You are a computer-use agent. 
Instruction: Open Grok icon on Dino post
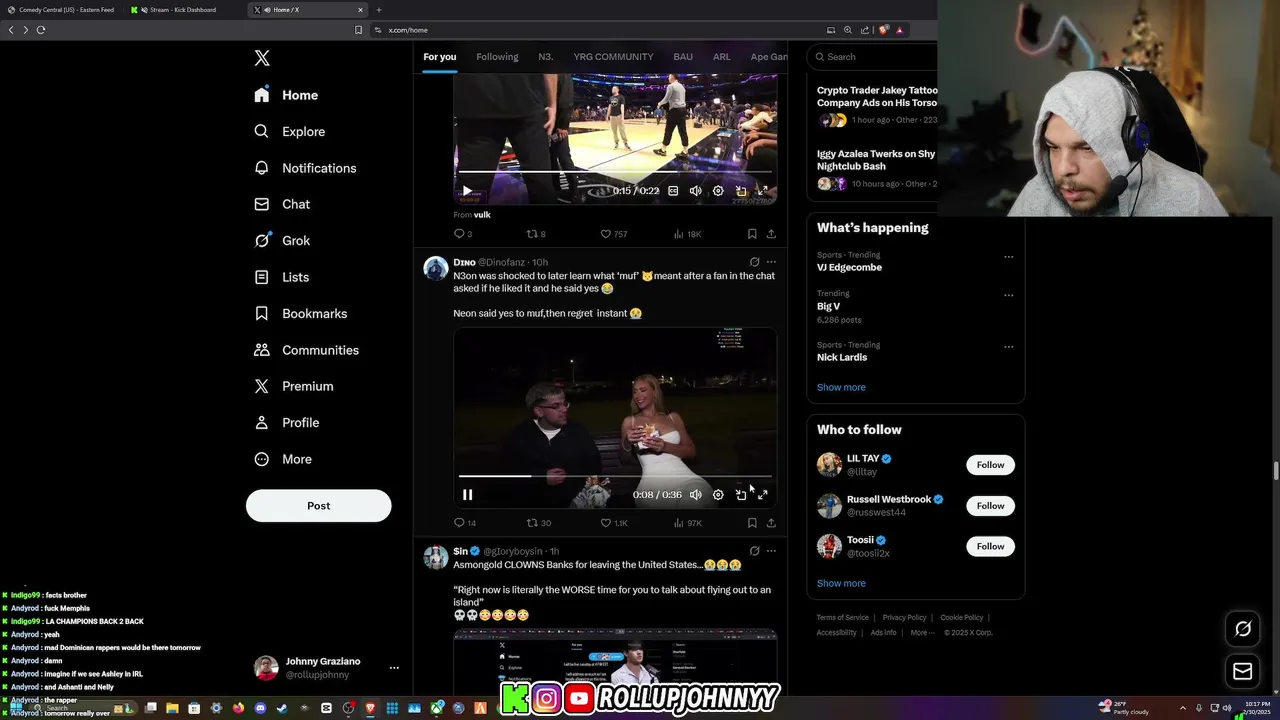(754, 262)
